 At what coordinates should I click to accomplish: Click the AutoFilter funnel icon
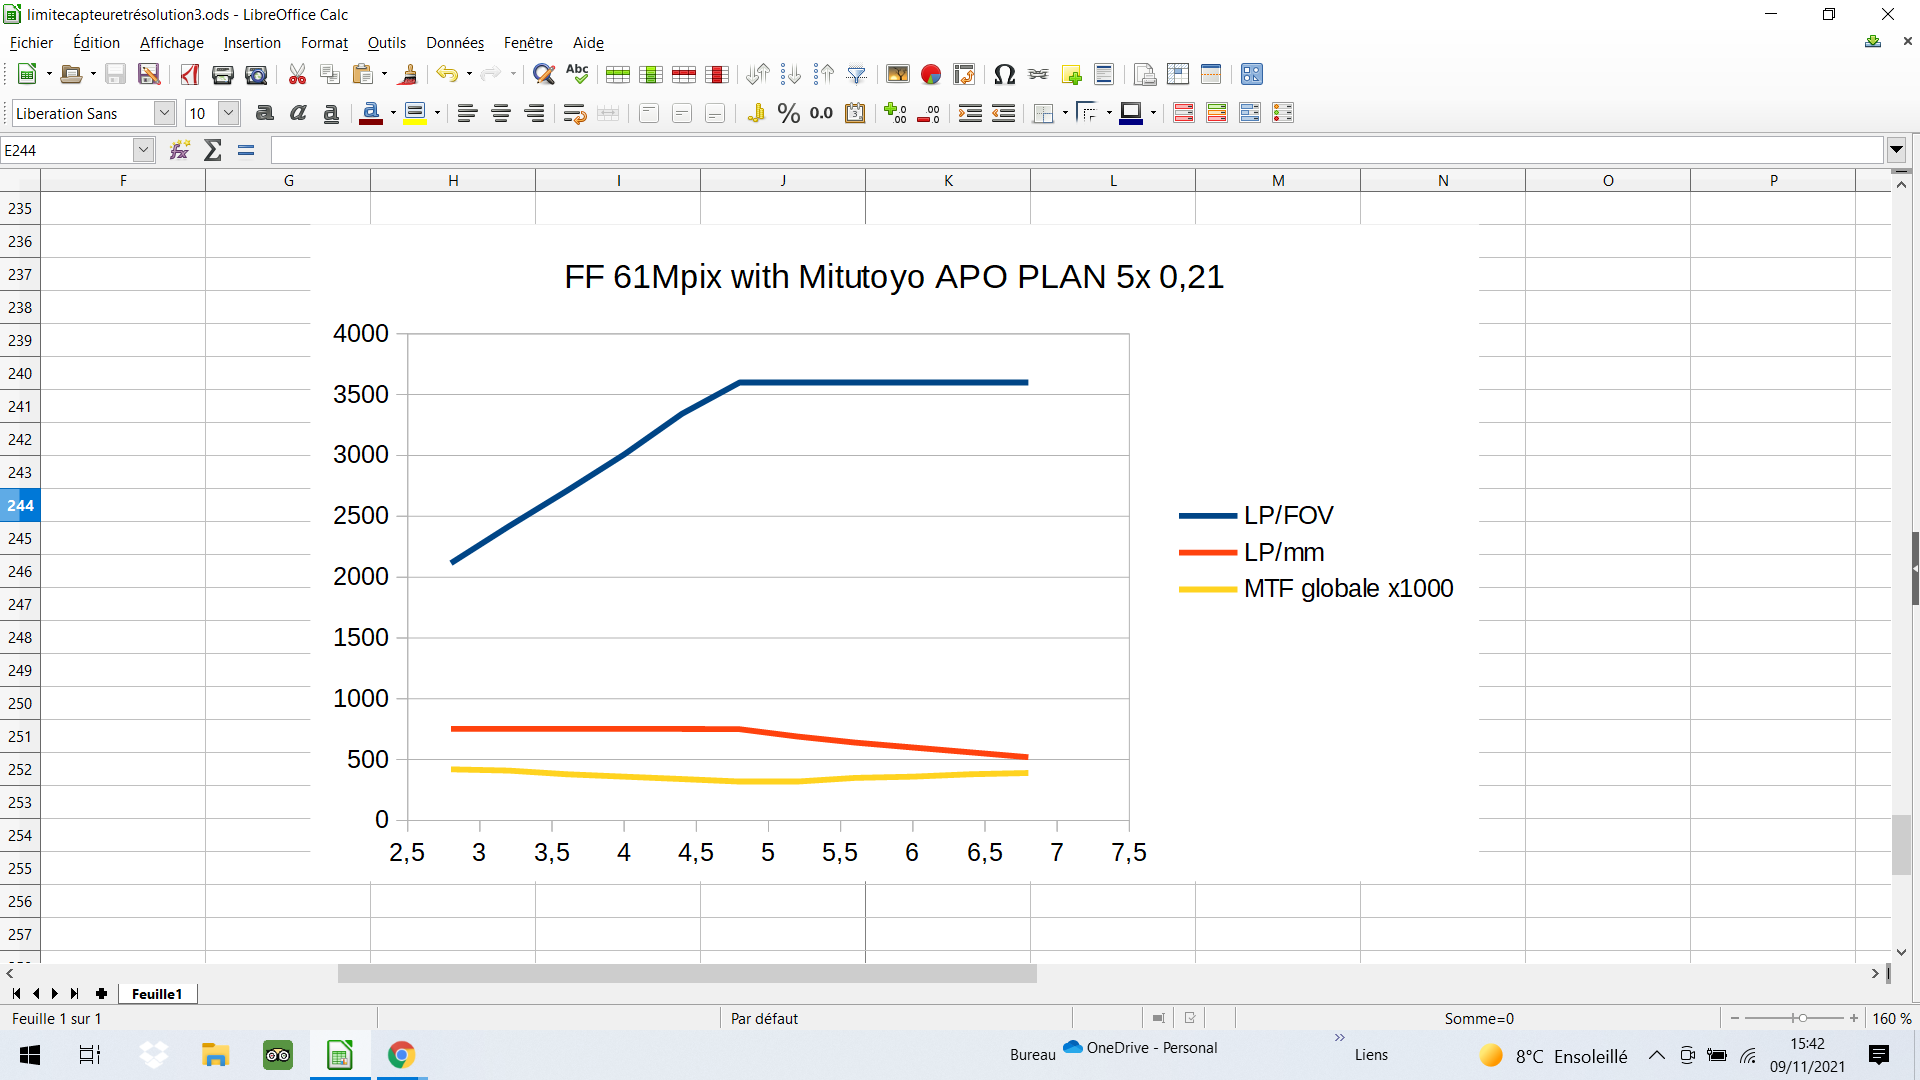click(x=856, y=74)
